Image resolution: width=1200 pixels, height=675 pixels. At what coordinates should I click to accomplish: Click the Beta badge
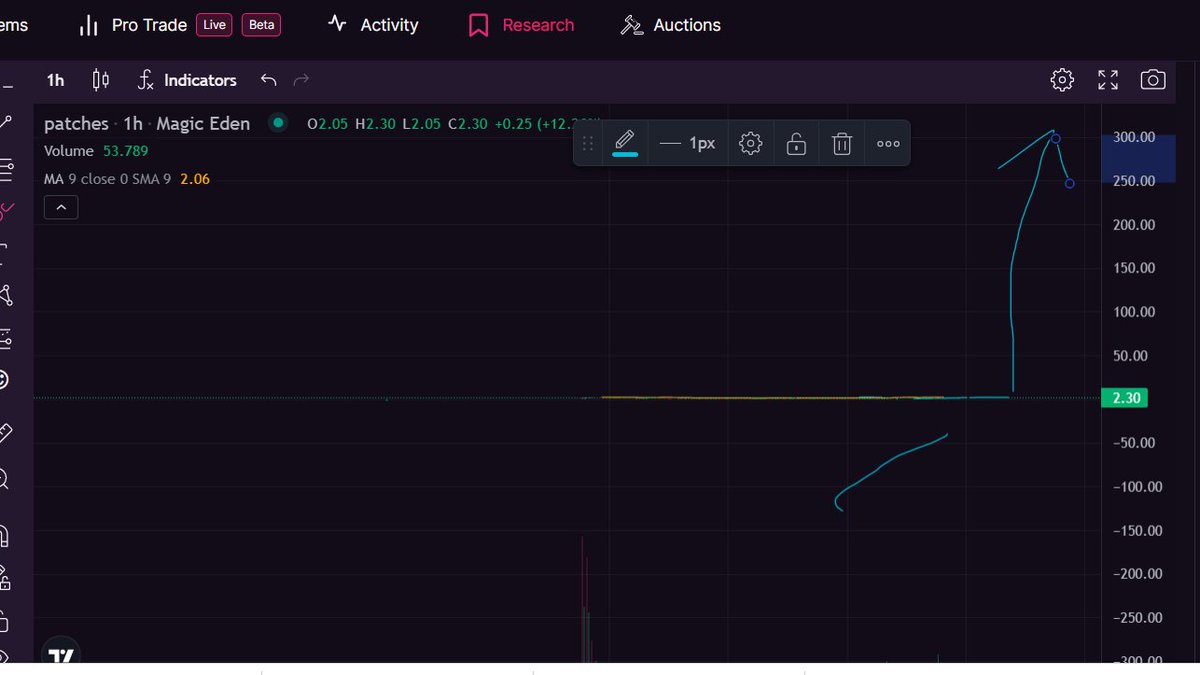pos(261,25)
